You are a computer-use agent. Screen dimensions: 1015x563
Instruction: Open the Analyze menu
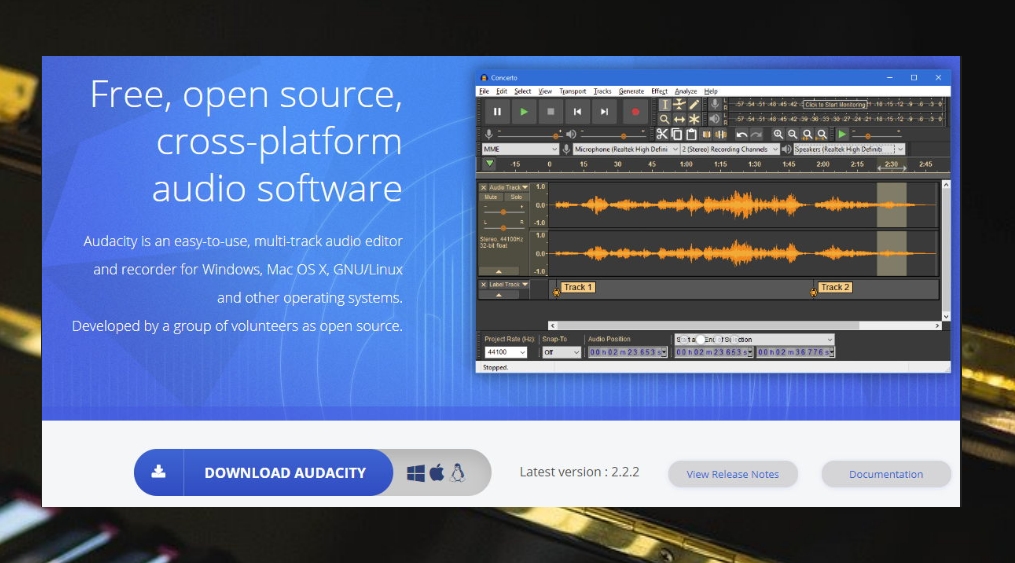(686, 91)
